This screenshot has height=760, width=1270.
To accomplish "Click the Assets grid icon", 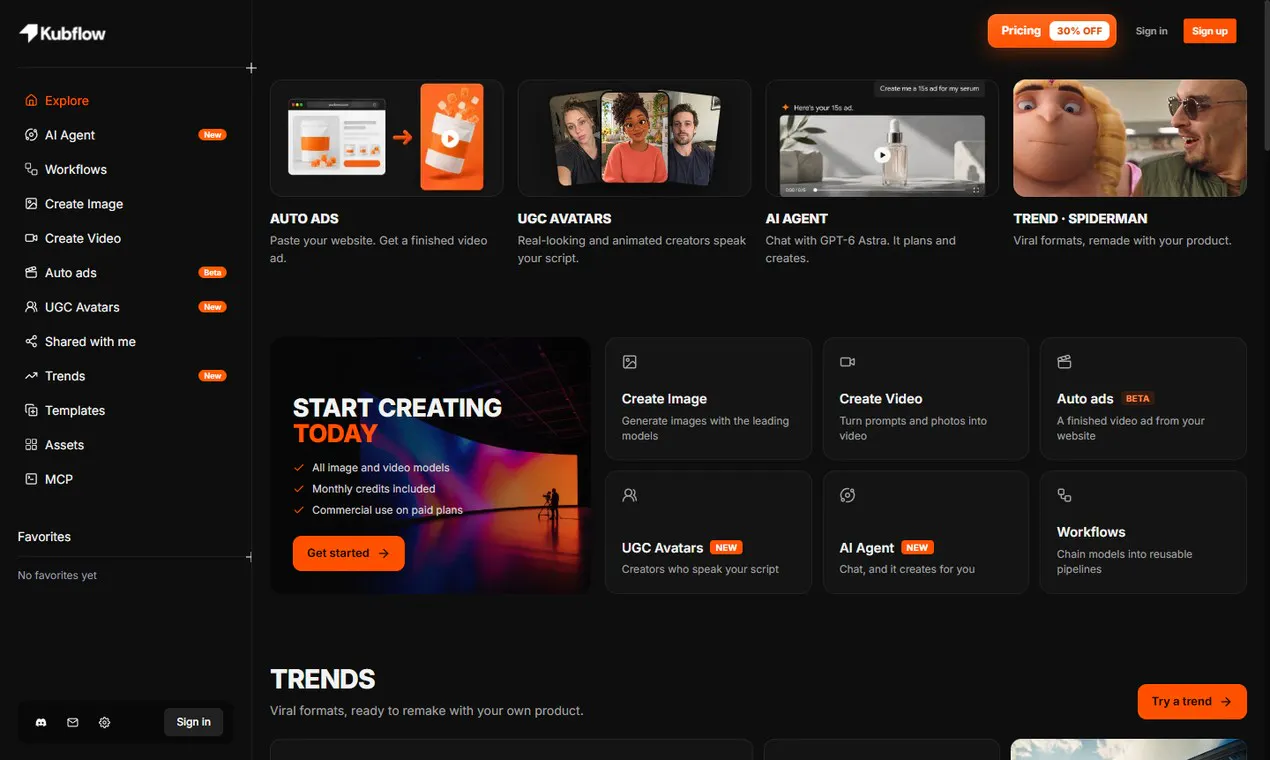I will point(31,445).
